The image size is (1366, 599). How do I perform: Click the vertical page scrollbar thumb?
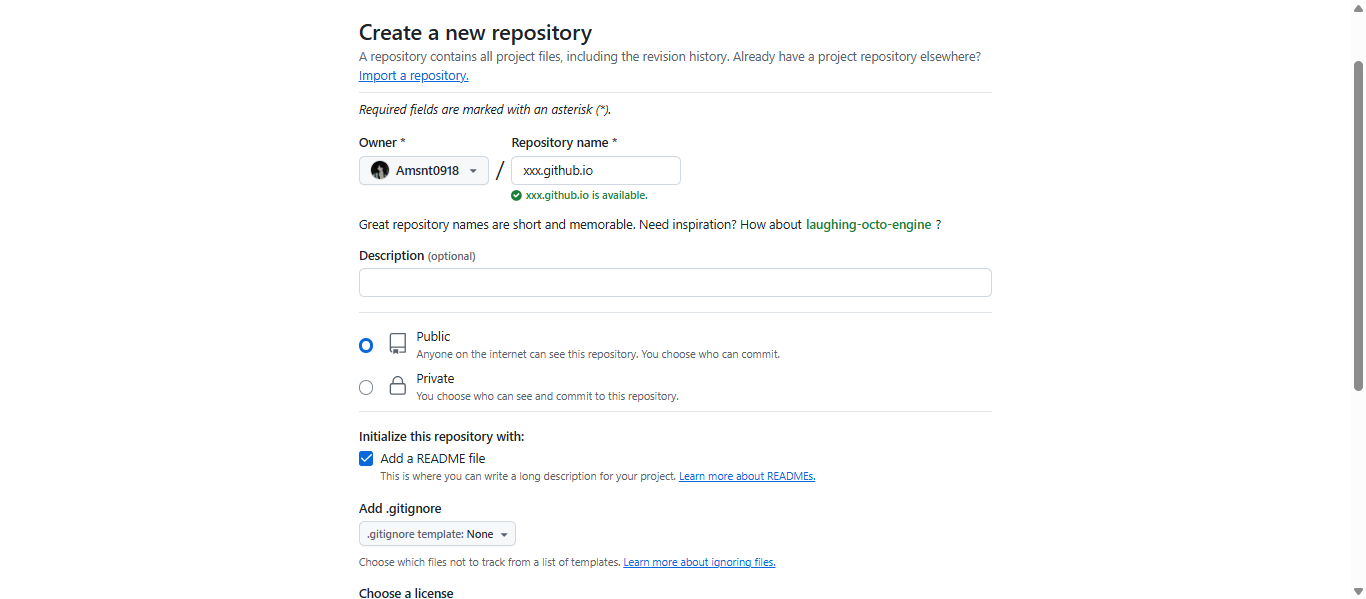pyautogui.click(x=1358, y=225)
